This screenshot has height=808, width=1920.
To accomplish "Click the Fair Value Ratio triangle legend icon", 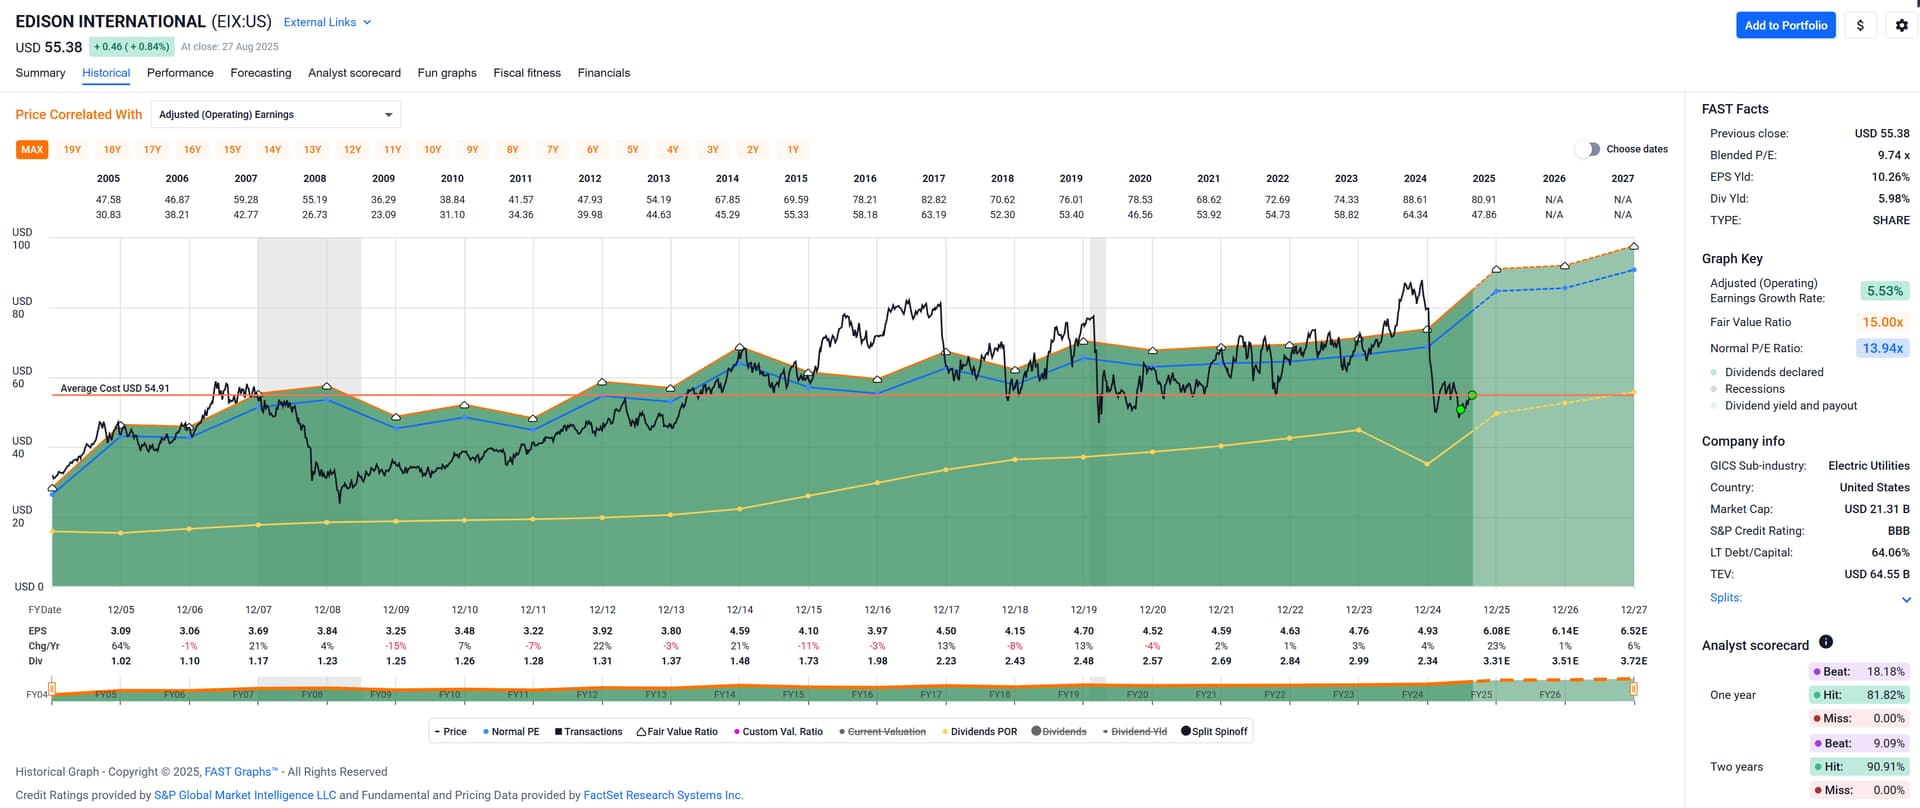I will [642, 732].
